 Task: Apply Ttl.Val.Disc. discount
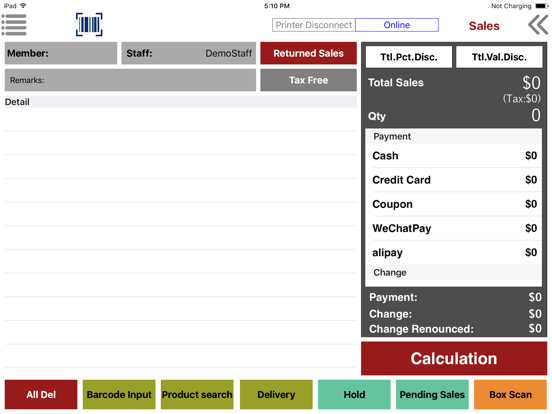499,57
